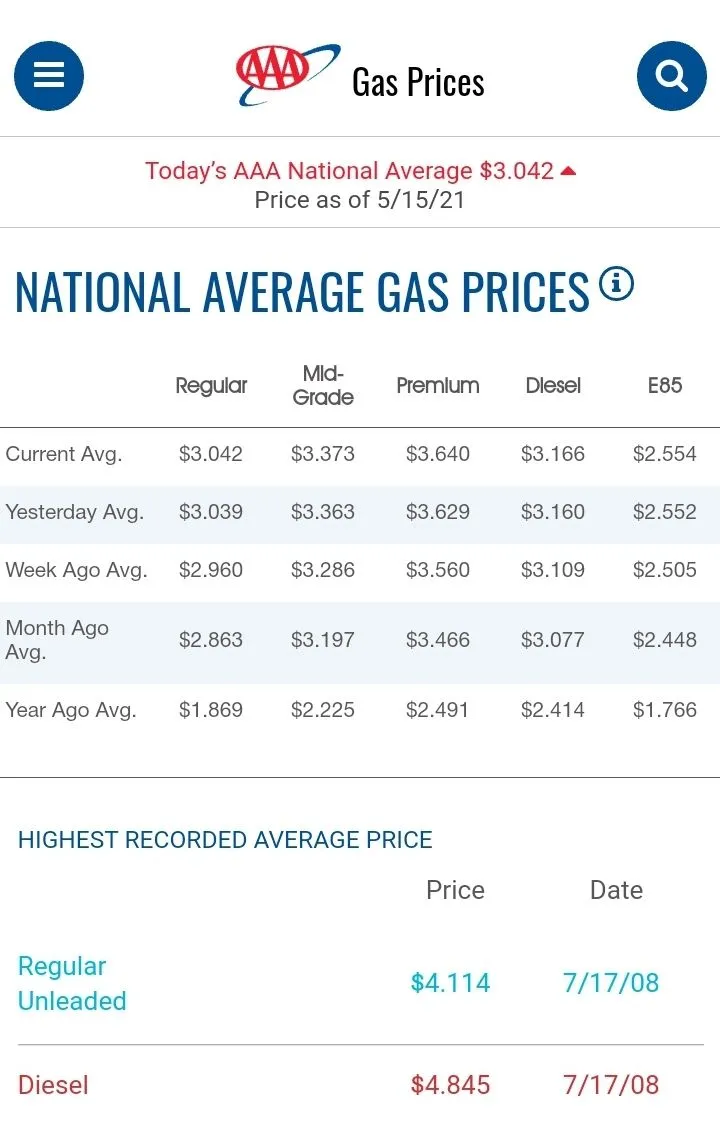720x1125 pixels.
Task: Select the Mid-Grade column header
Action: 322,385
